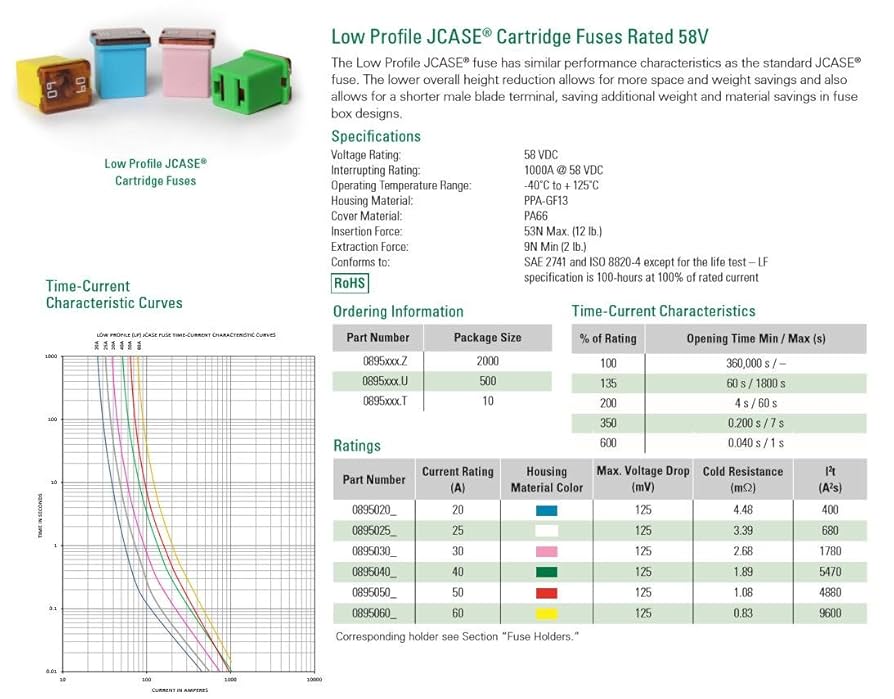This screenshot has width=894, height=699.
Task: Click ratings part number '0895030_'
Action: tap(374, 551)
